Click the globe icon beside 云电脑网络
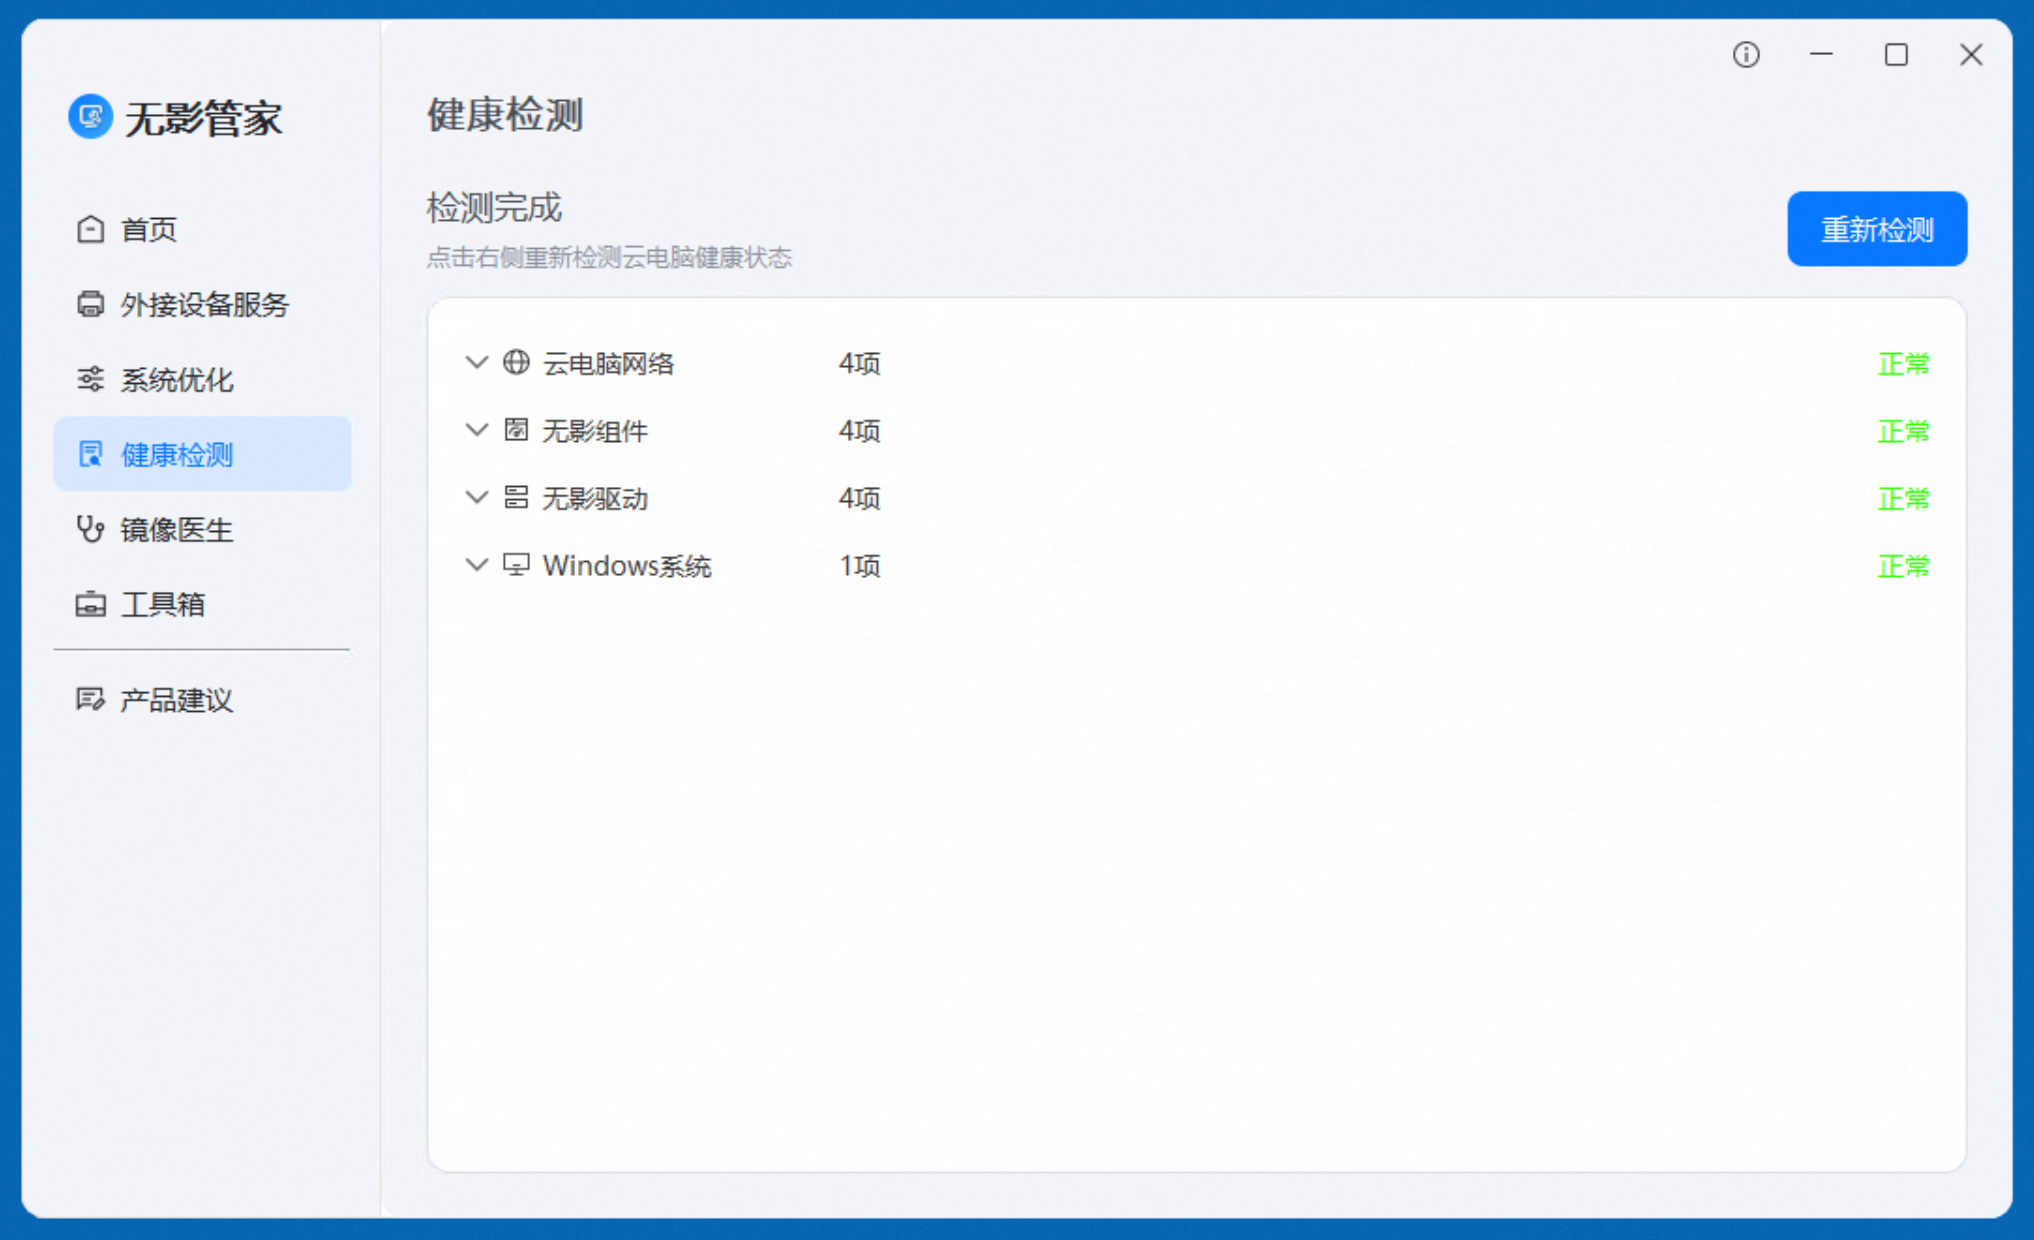 [x=516, y=363]
